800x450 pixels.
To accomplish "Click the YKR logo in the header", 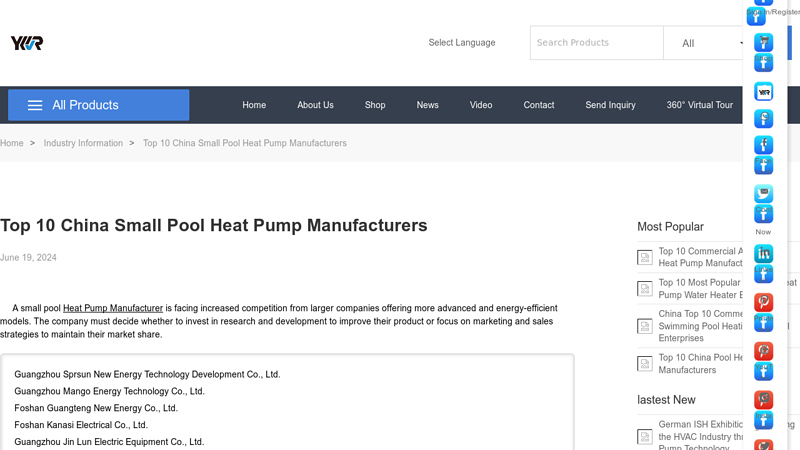I will point(27,43).
